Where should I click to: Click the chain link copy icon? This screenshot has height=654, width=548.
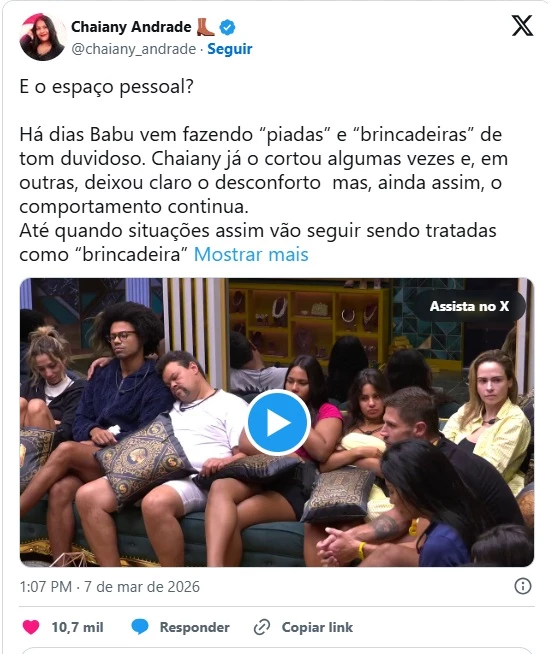coord(262,627)
